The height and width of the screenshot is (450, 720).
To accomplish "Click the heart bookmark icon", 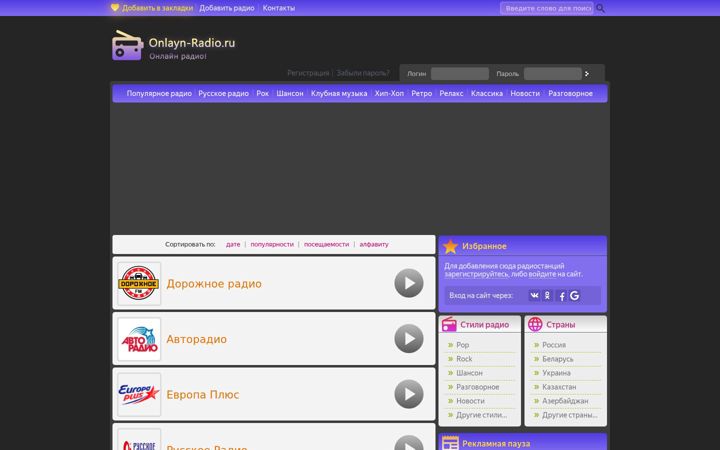I will coord(115,7).
